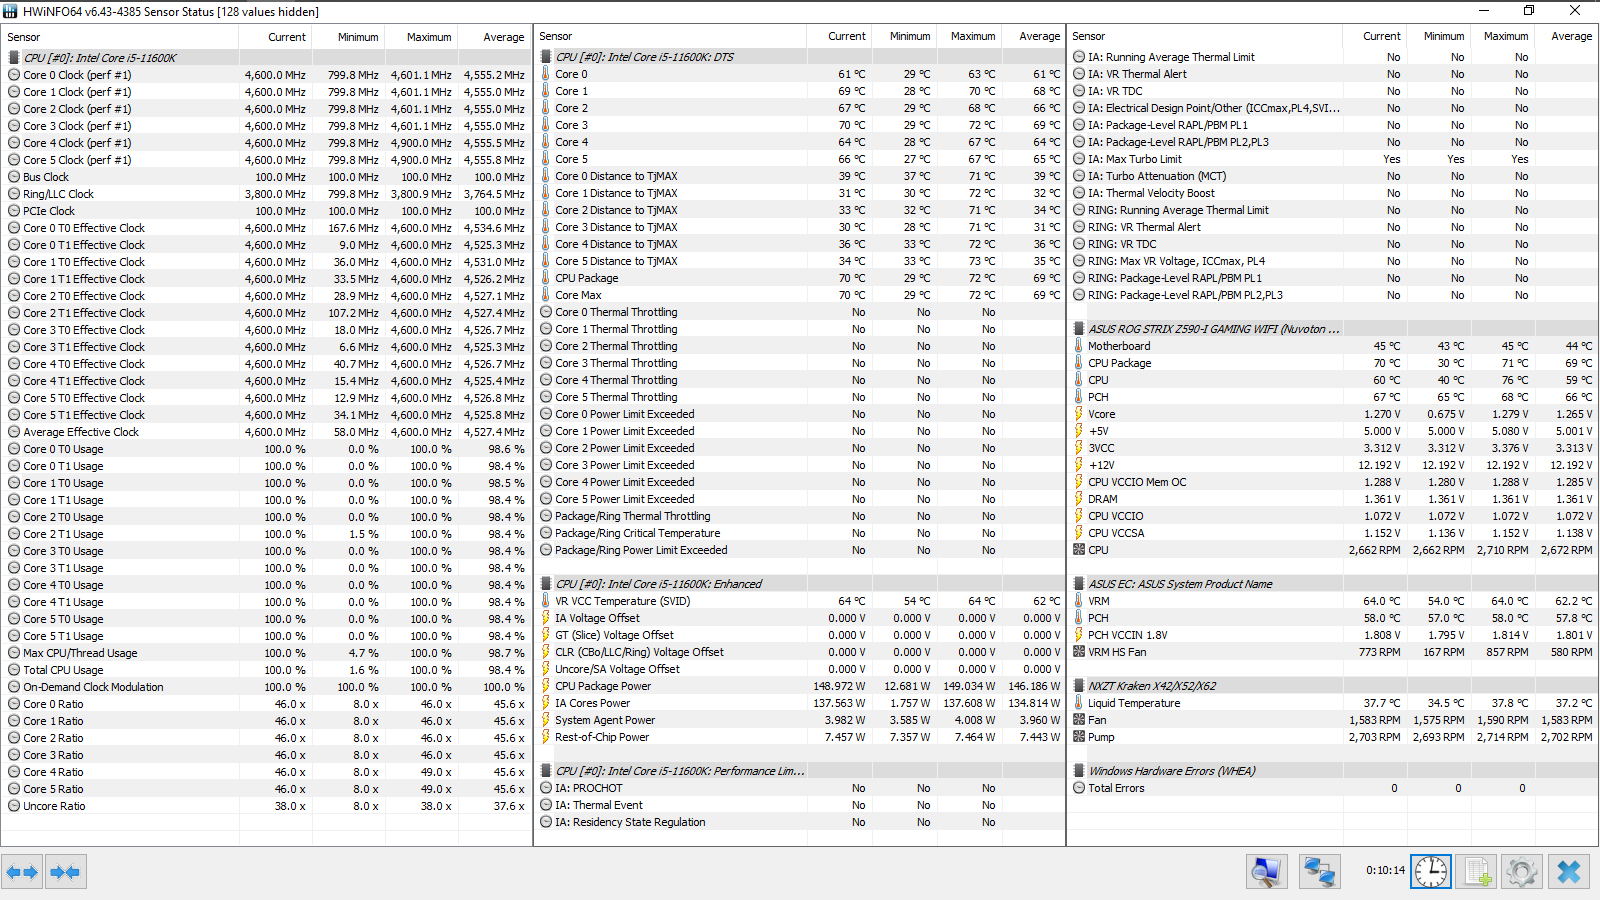Click the Current column header in left pane
The height and width of the screenshot is (900, 1600).
[275, 37]
